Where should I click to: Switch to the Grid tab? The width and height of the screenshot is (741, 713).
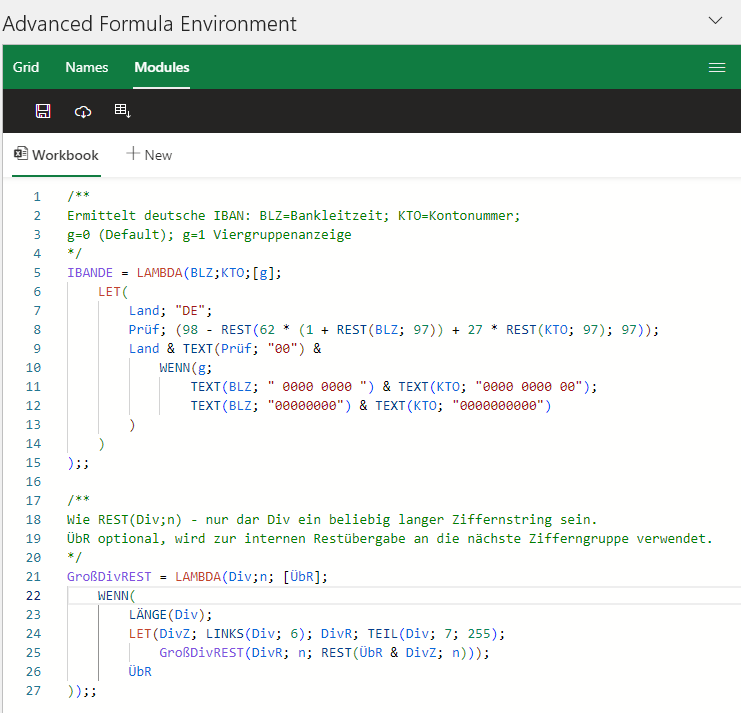click(x=26, y=67)
